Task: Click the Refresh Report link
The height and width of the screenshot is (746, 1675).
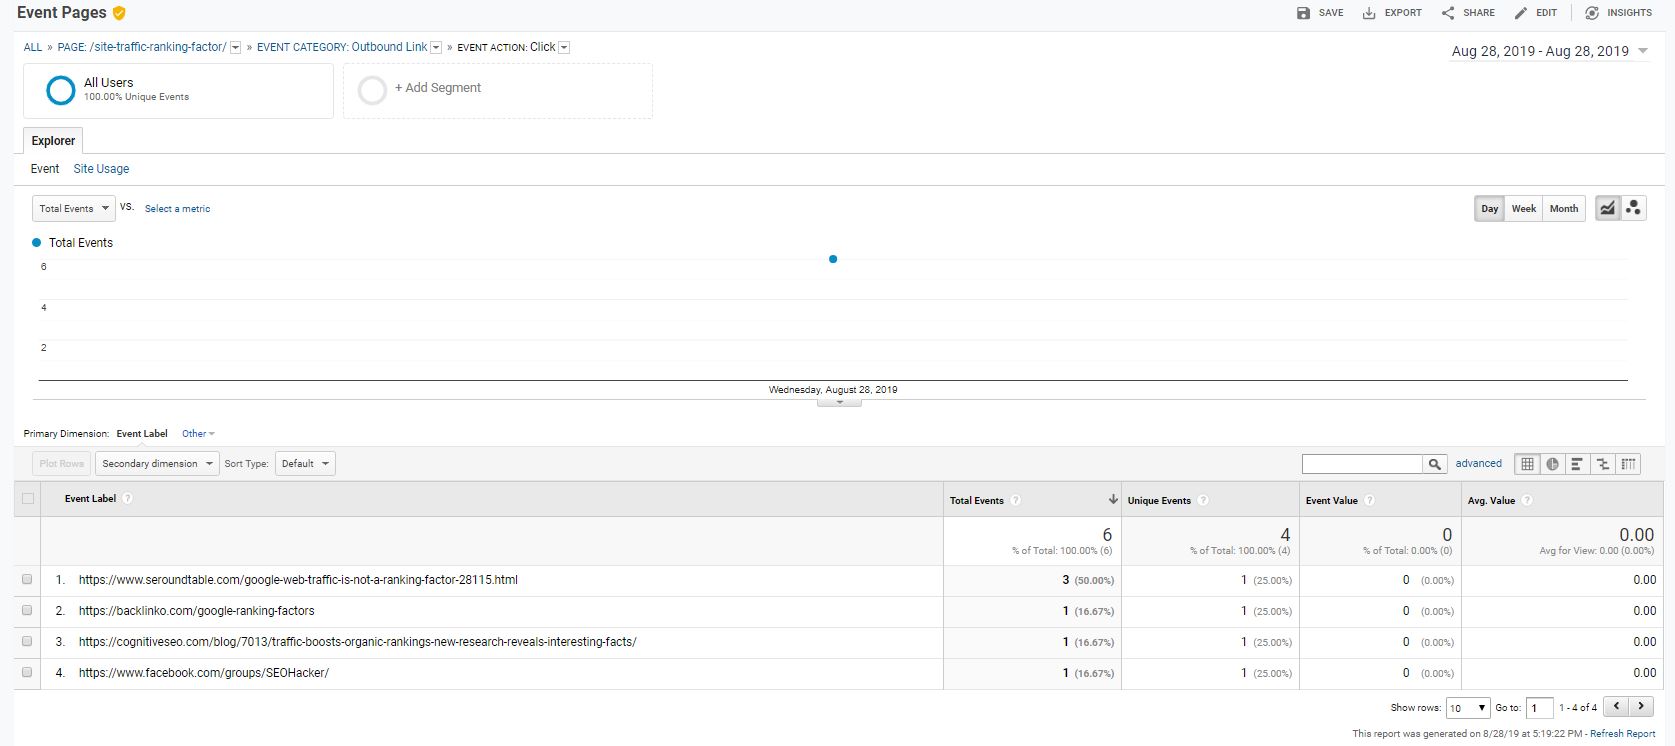Action: click(x=1622, y=734)
